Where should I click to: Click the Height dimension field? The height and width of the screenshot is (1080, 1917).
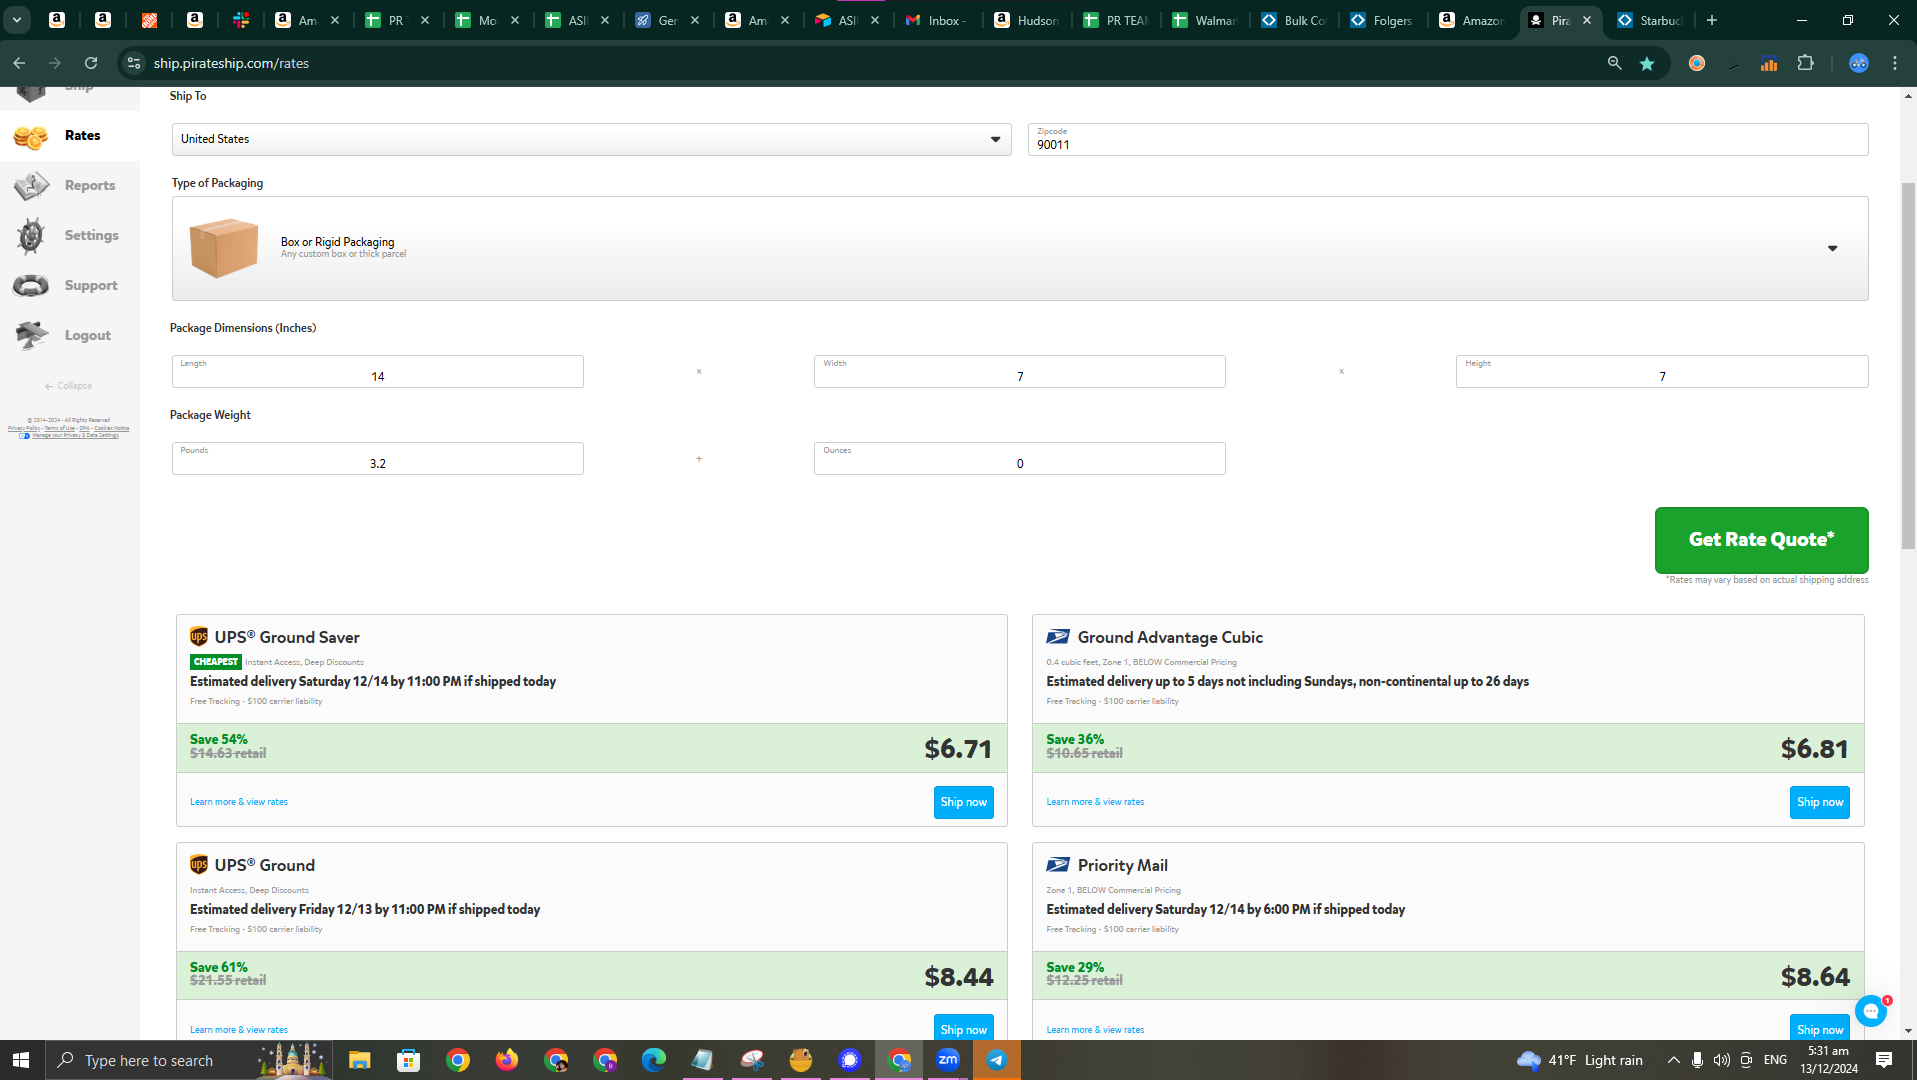[1662, 371]
